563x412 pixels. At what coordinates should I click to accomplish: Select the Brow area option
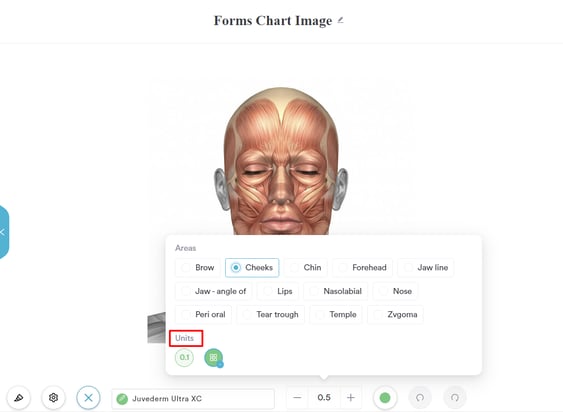(x=197, y=268)
